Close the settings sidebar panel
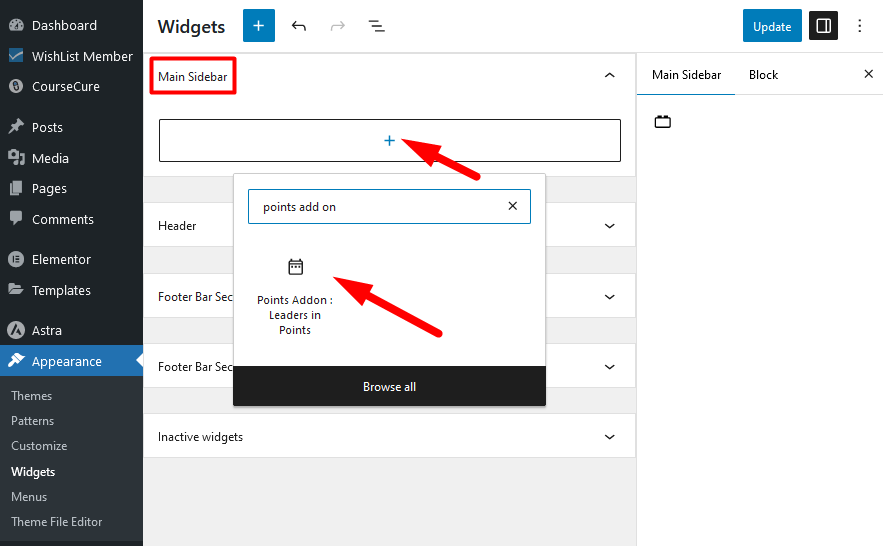 [868, 74]
